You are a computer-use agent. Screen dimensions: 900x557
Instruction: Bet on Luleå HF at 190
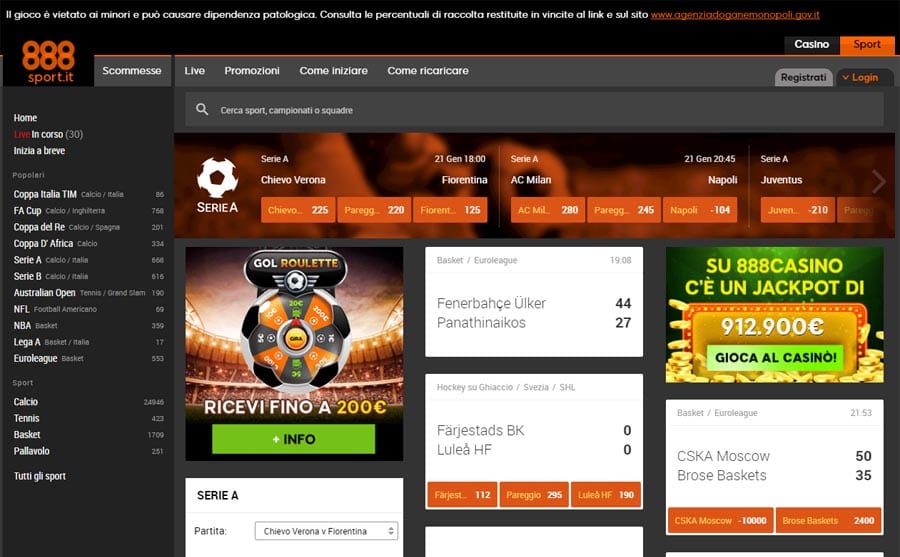tap(606, 494)
